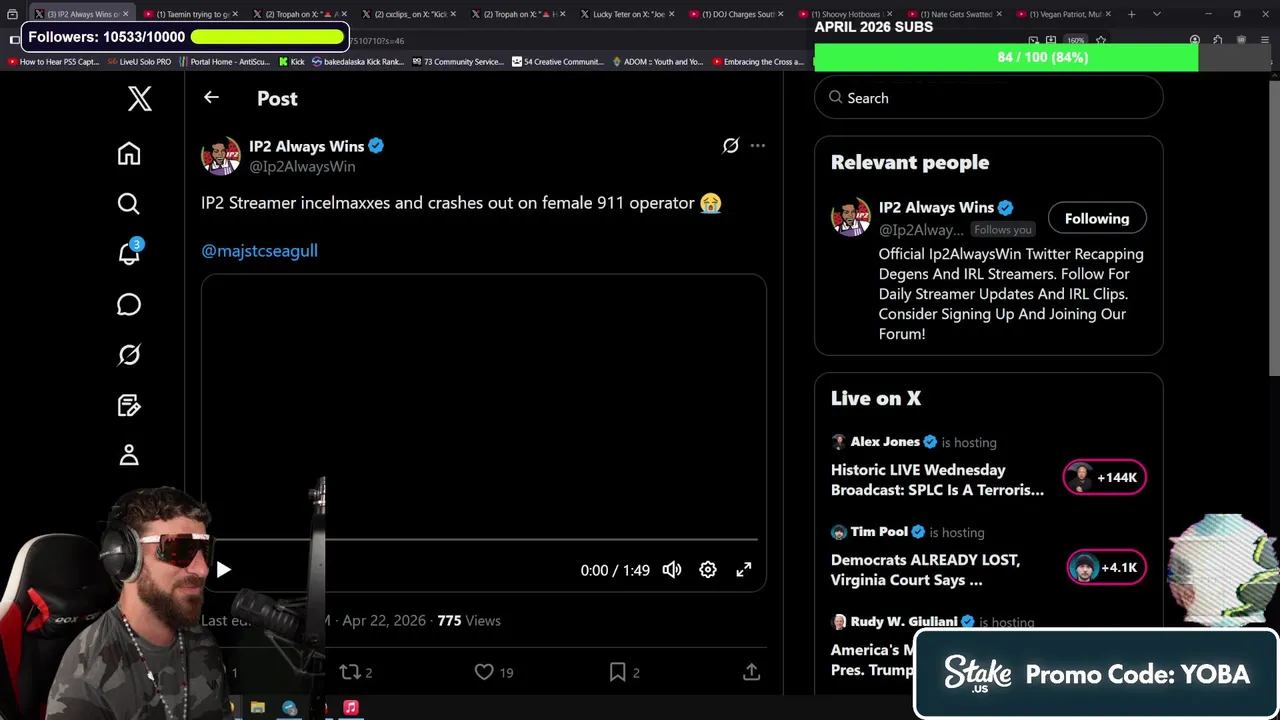Viewport: 1280px width, 720px height.
Task: Click the 775 Views count
Action: point(469,620)
